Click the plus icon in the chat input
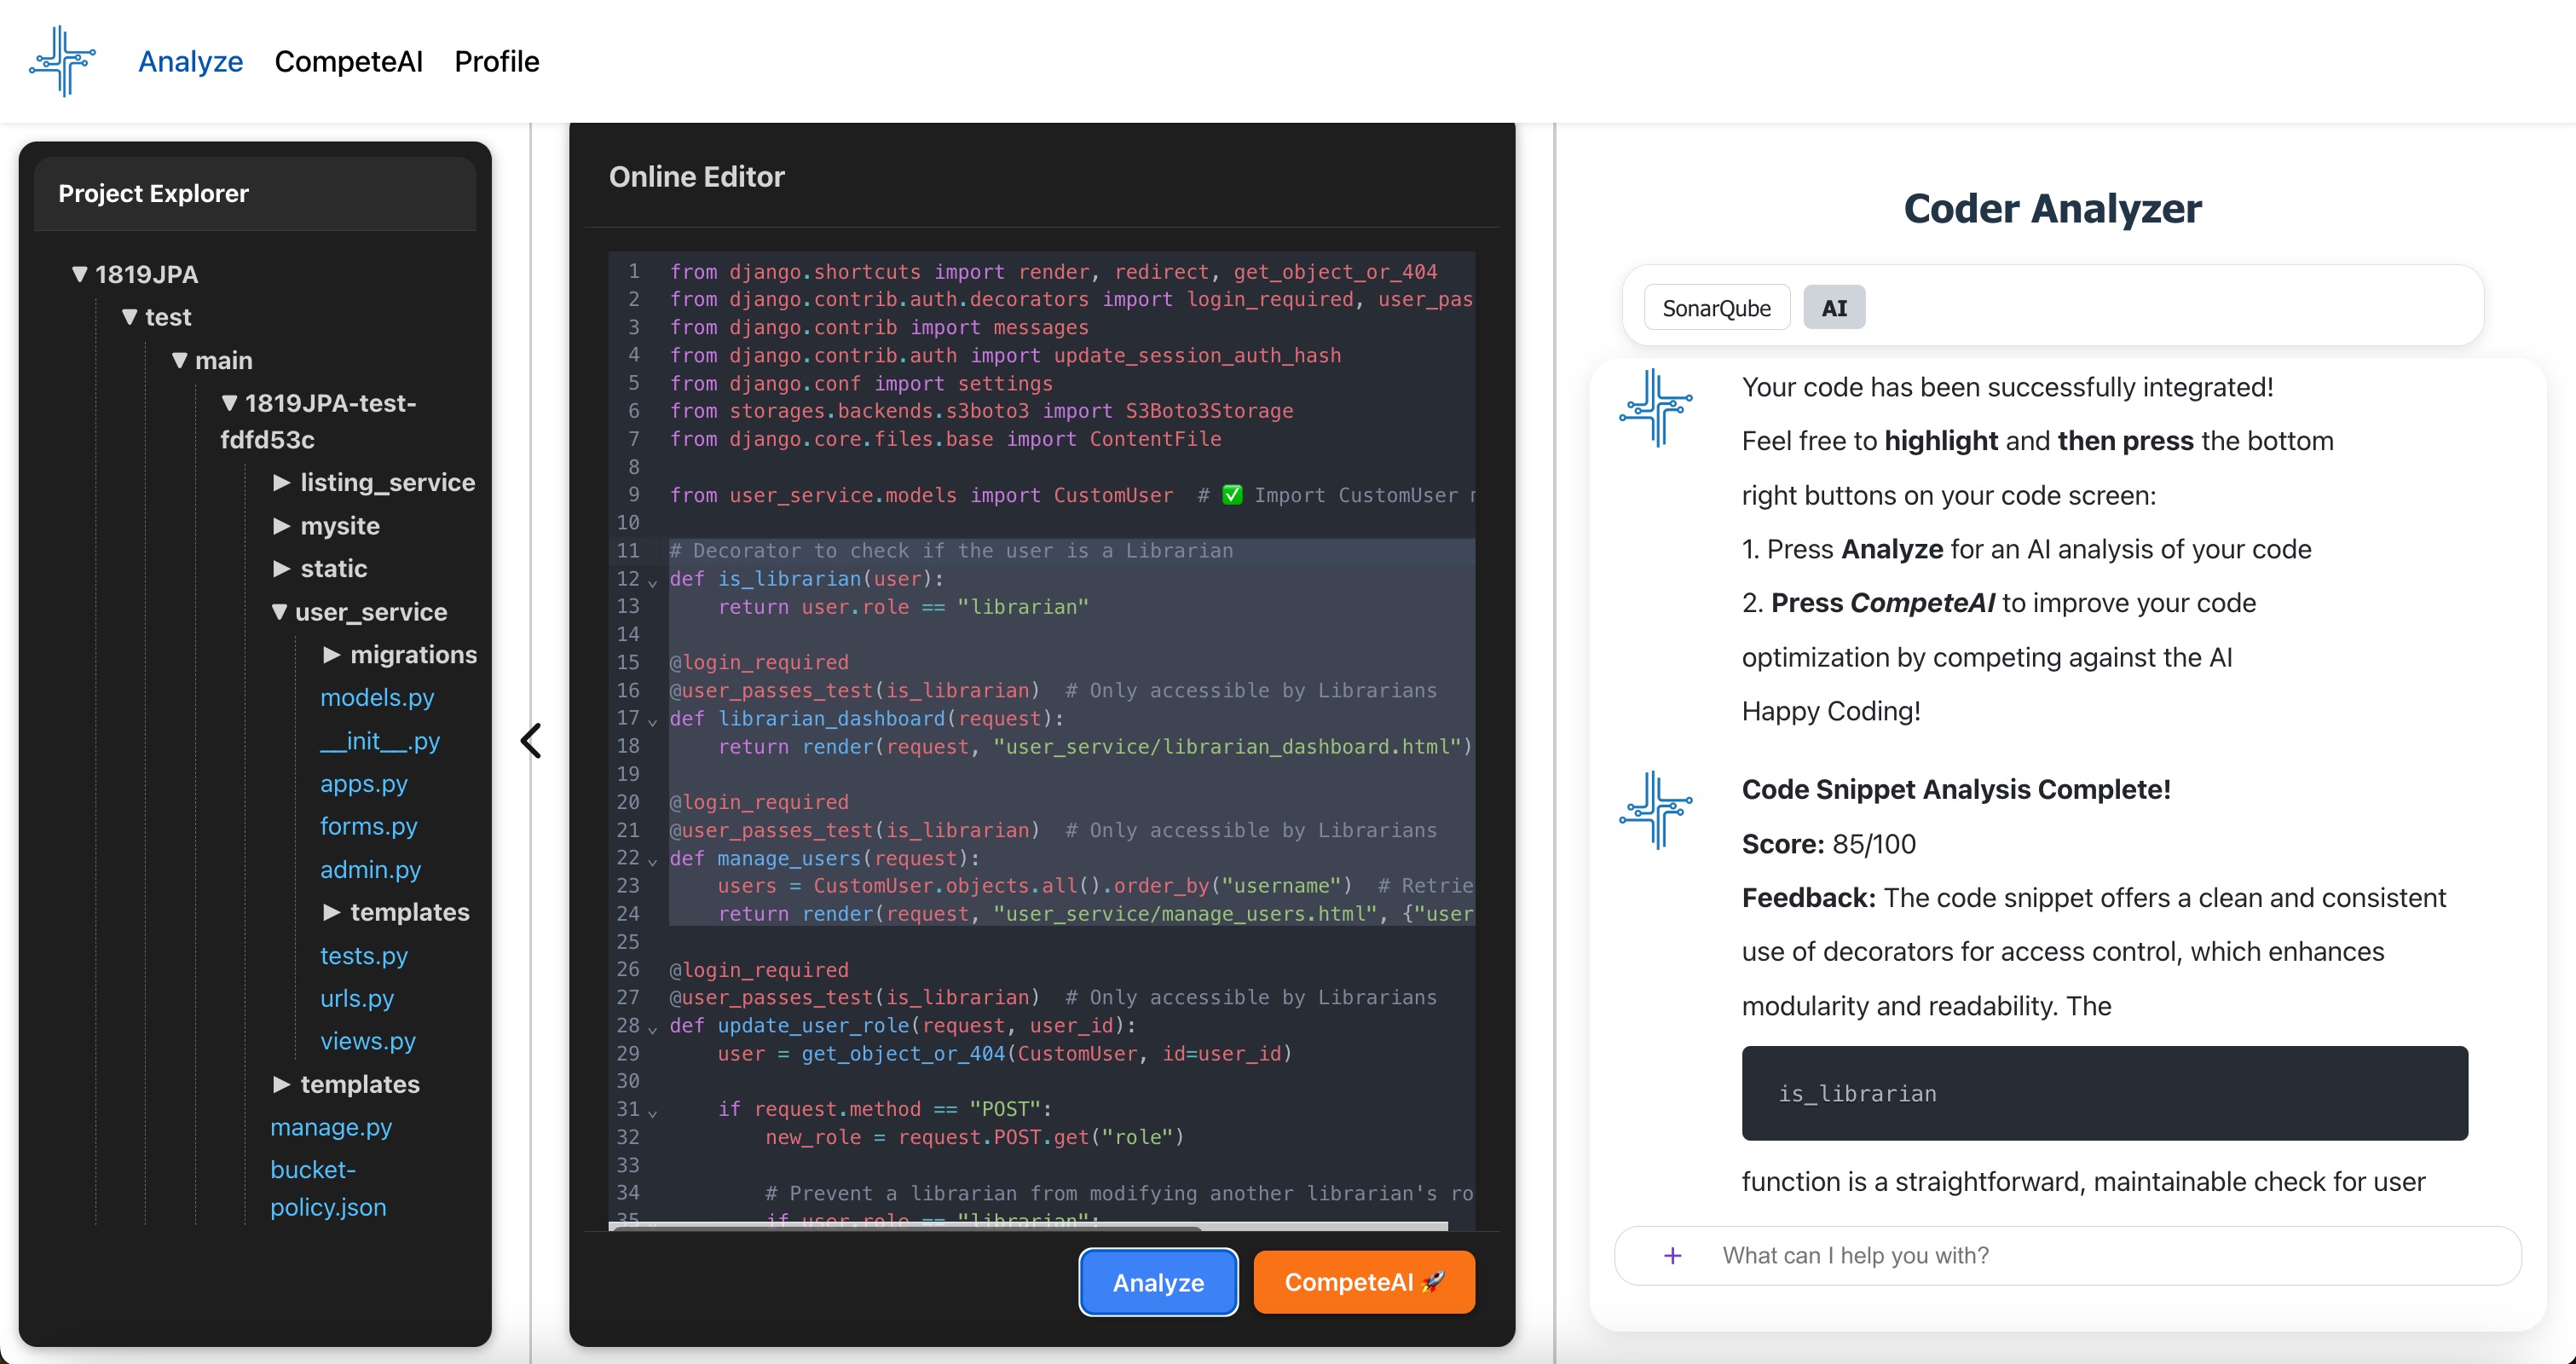Screen dimensions: 2576x1364 tap(1672, 1255)
